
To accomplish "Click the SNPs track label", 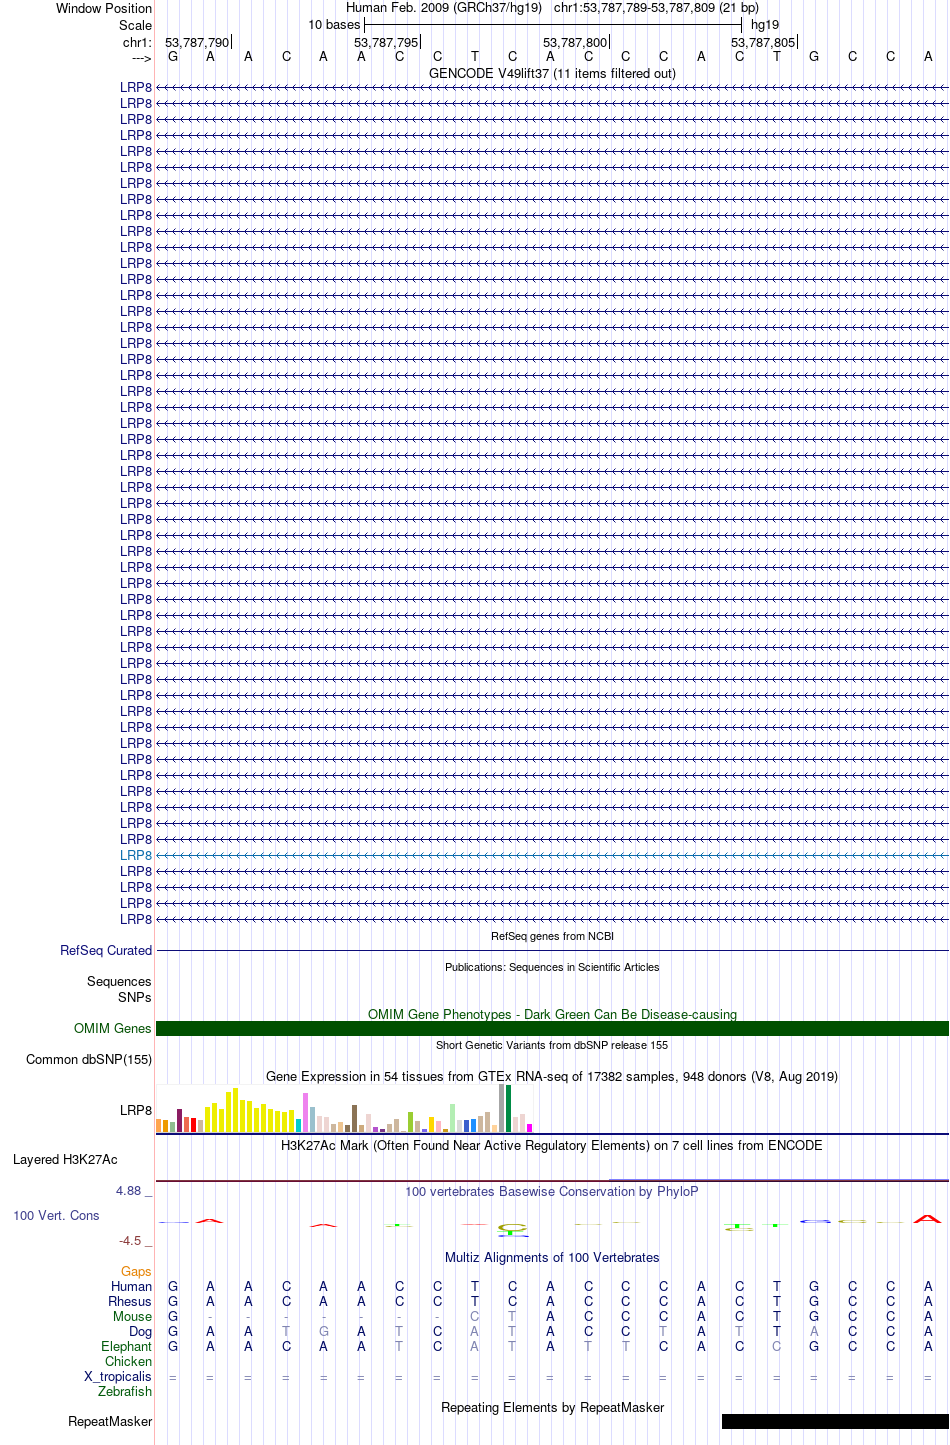I will pos(135,997).
